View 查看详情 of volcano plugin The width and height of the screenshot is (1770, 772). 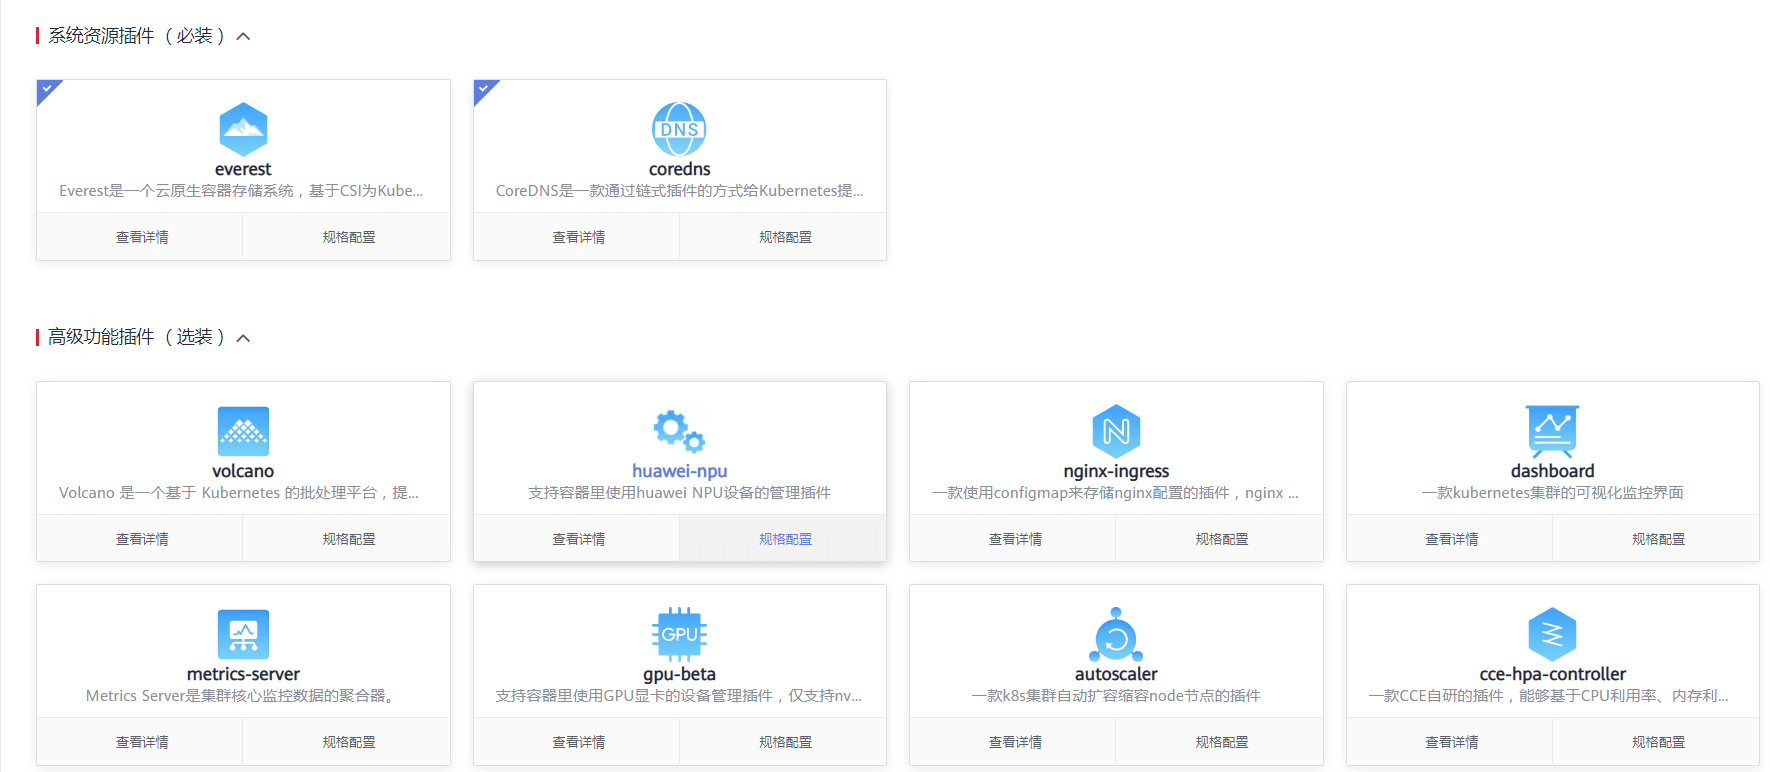click(x=141, y=539)
